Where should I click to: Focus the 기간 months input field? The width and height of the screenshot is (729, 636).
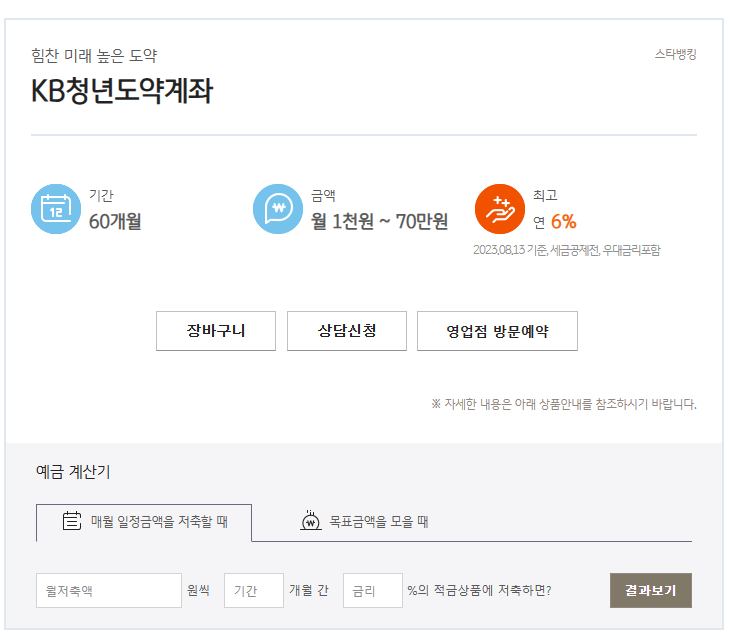coord(254,590)
